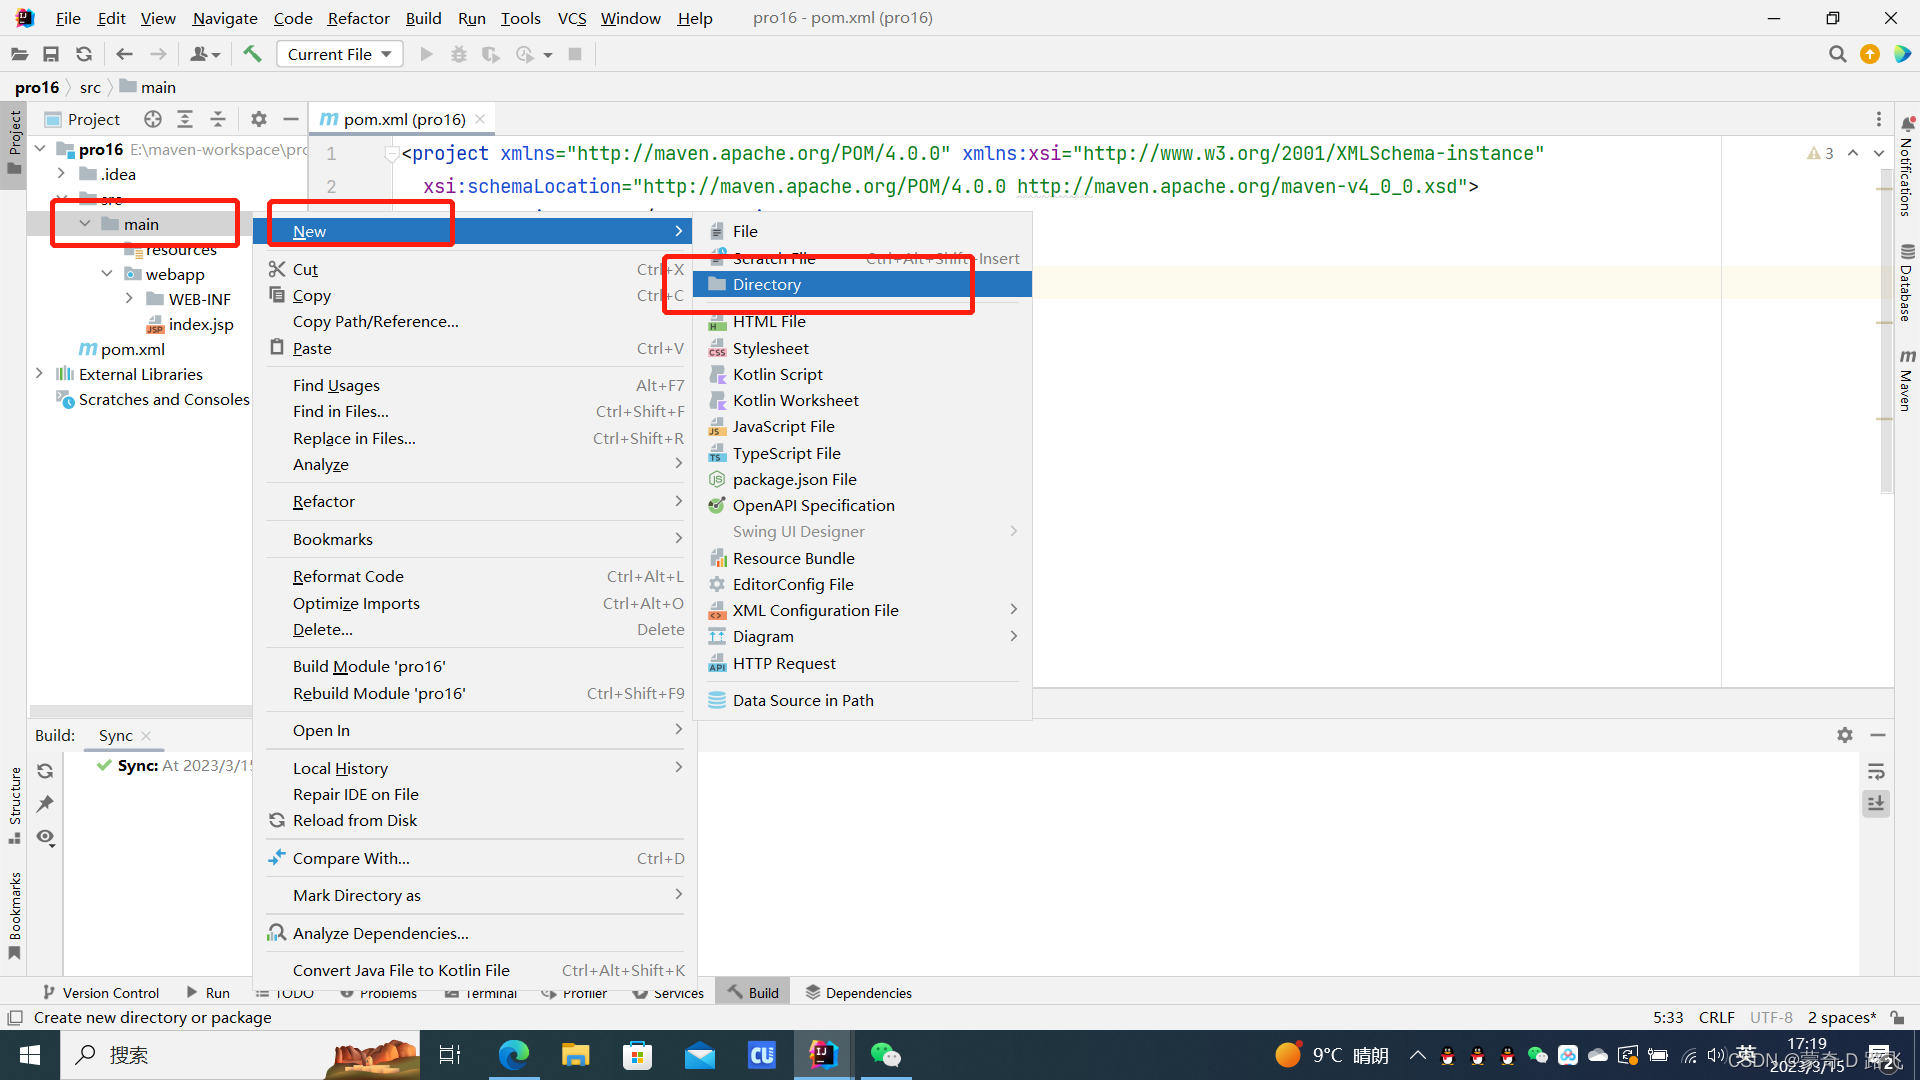Screen dimensions: 1920x1080
Task: Choose Mark Directory as context menu entry
Action: click(x=356, y=895)
